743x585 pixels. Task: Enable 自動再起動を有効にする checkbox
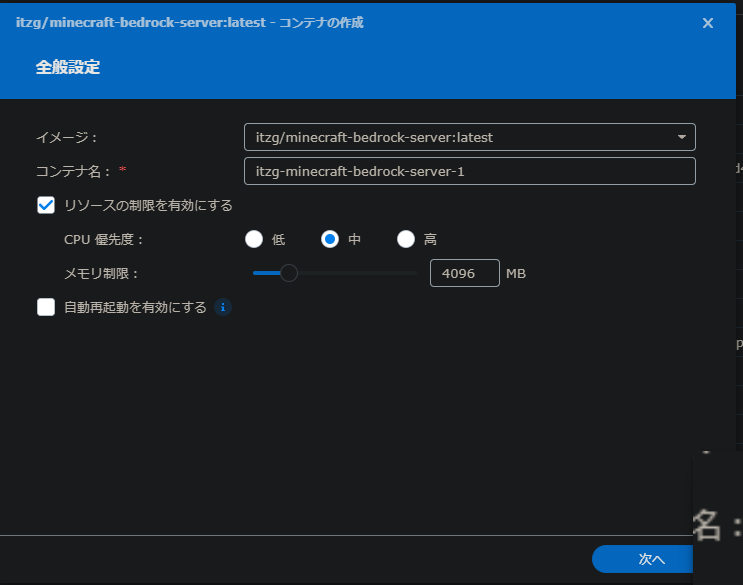46,307
